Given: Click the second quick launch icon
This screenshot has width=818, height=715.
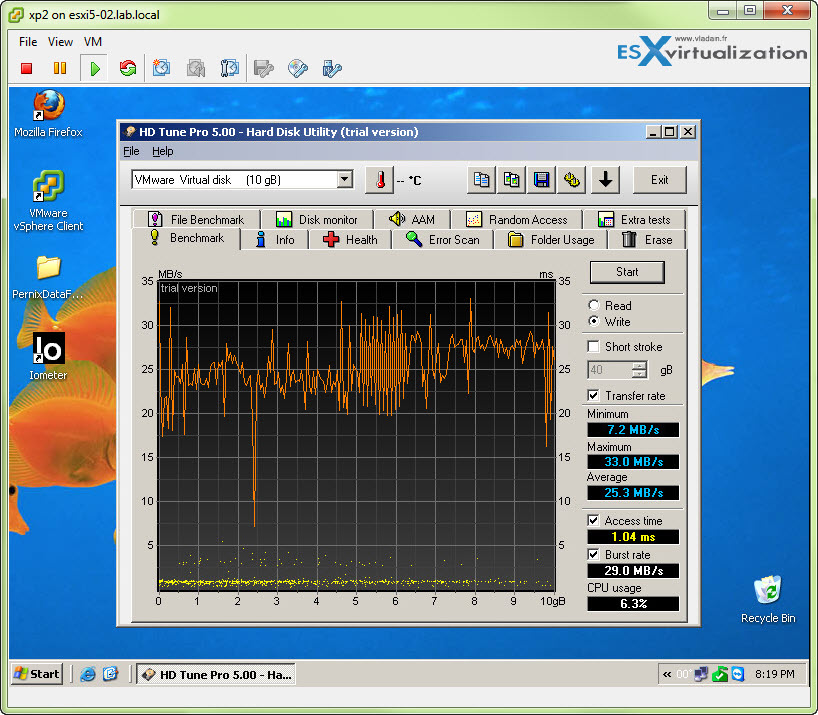Looking at the screenshot, I should pyautogui.click(x=110, y=674).
